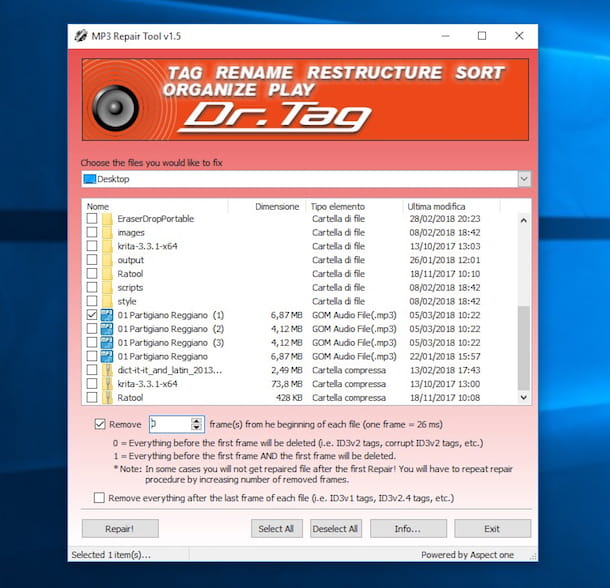
Task: Tick the output folder checkbox
Action: point(92,260)
